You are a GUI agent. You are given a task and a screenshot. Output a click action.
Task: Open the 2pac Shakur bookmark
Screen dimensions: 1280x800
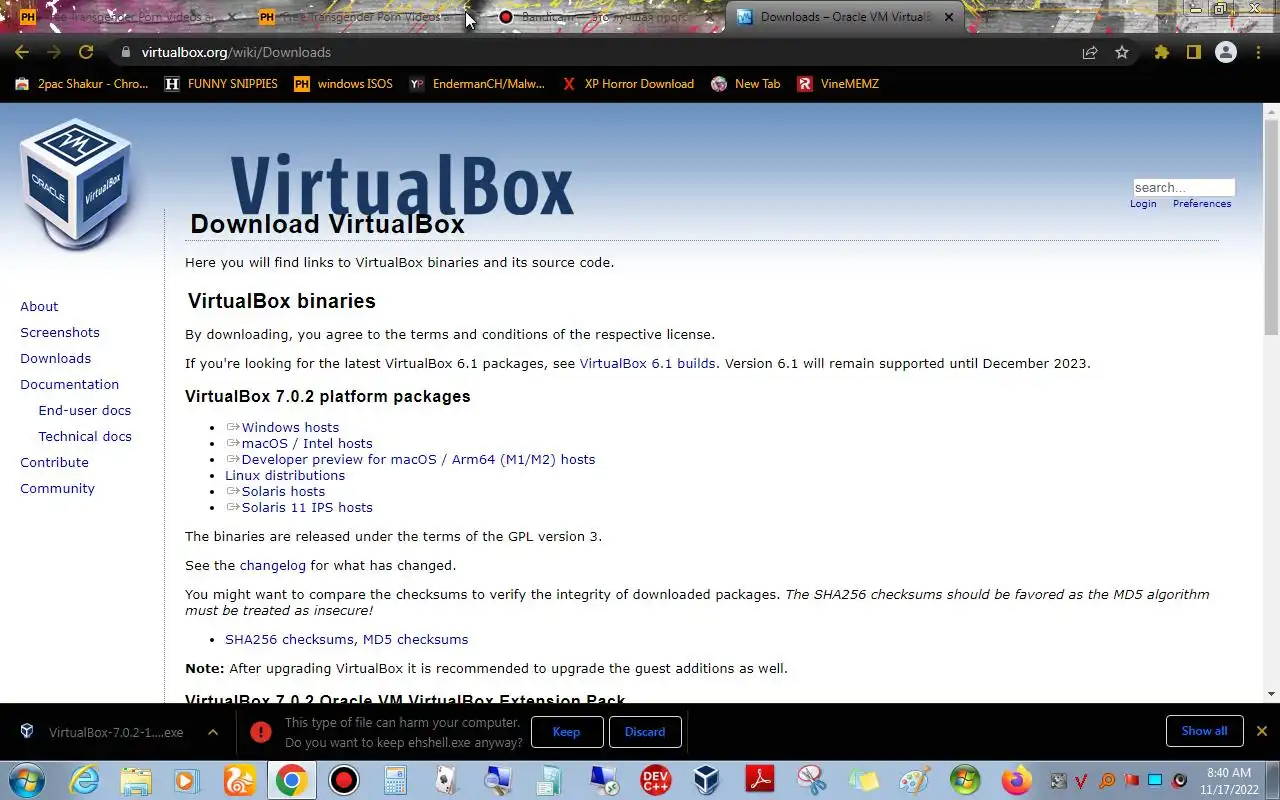(x=82, y=84)
